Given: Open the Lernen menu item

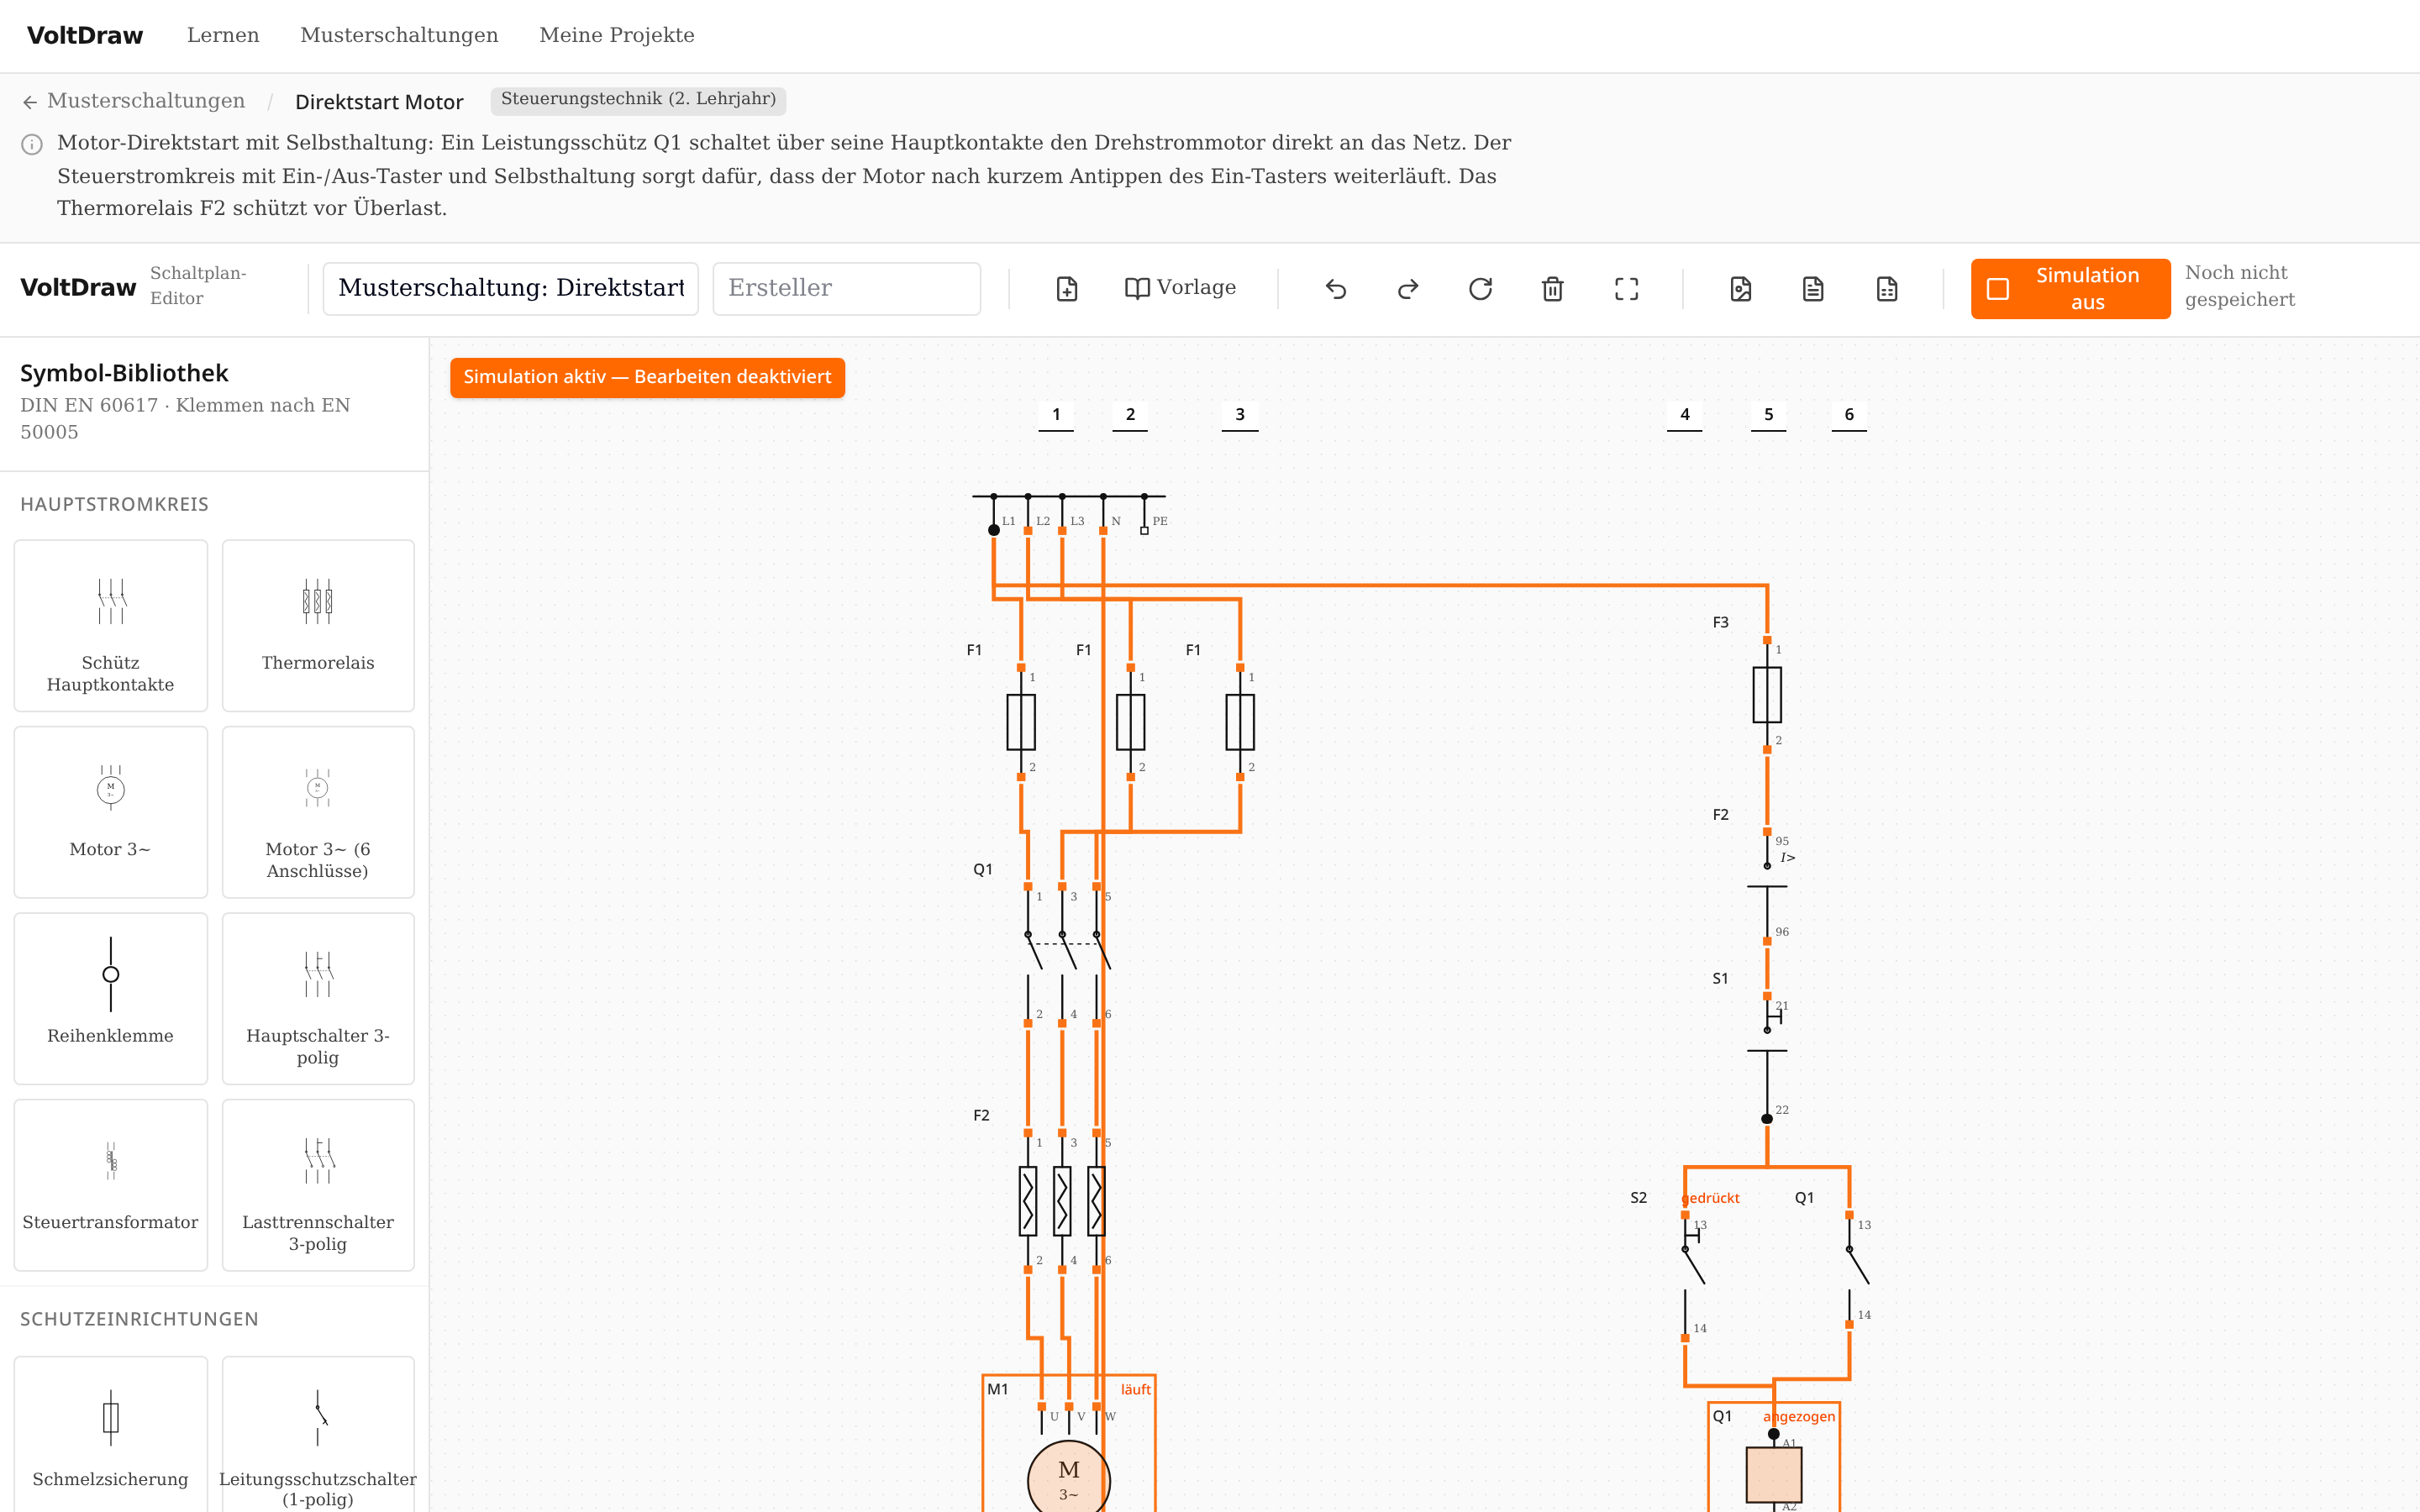Looking at the screenshot, I should pos(223,35).
